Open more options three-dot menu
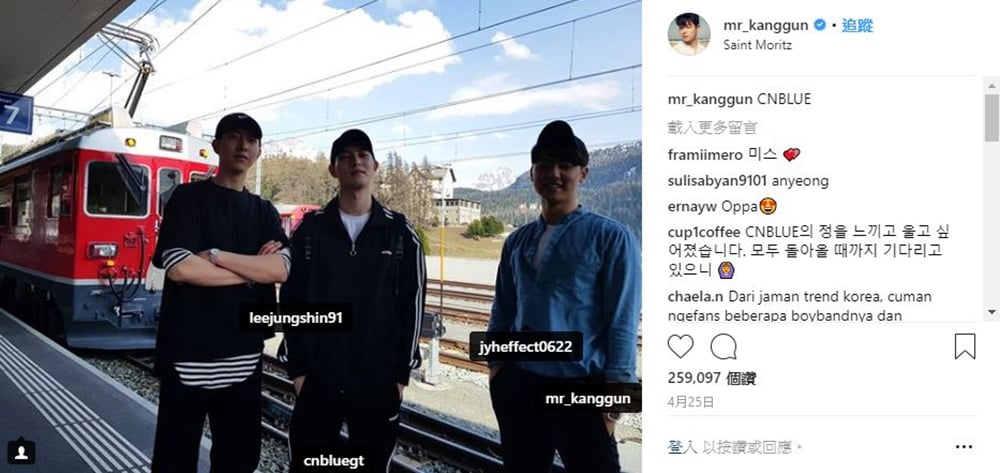Screen dimensions: 1000x473 pos(964,447)
